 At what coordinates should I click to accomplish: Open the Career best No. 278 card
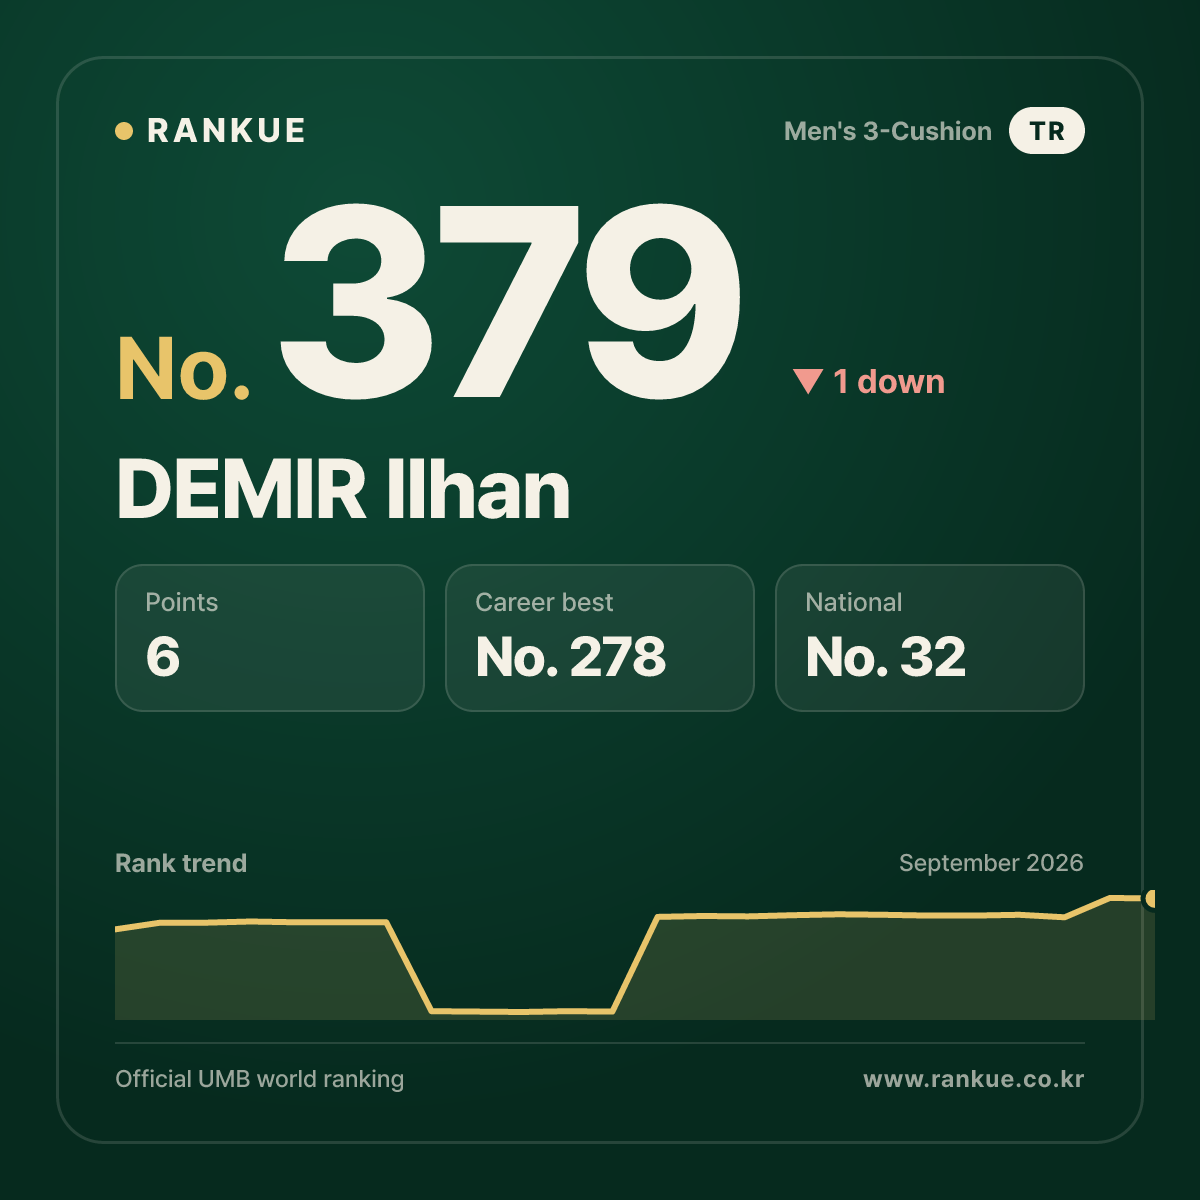click(600, 638)
